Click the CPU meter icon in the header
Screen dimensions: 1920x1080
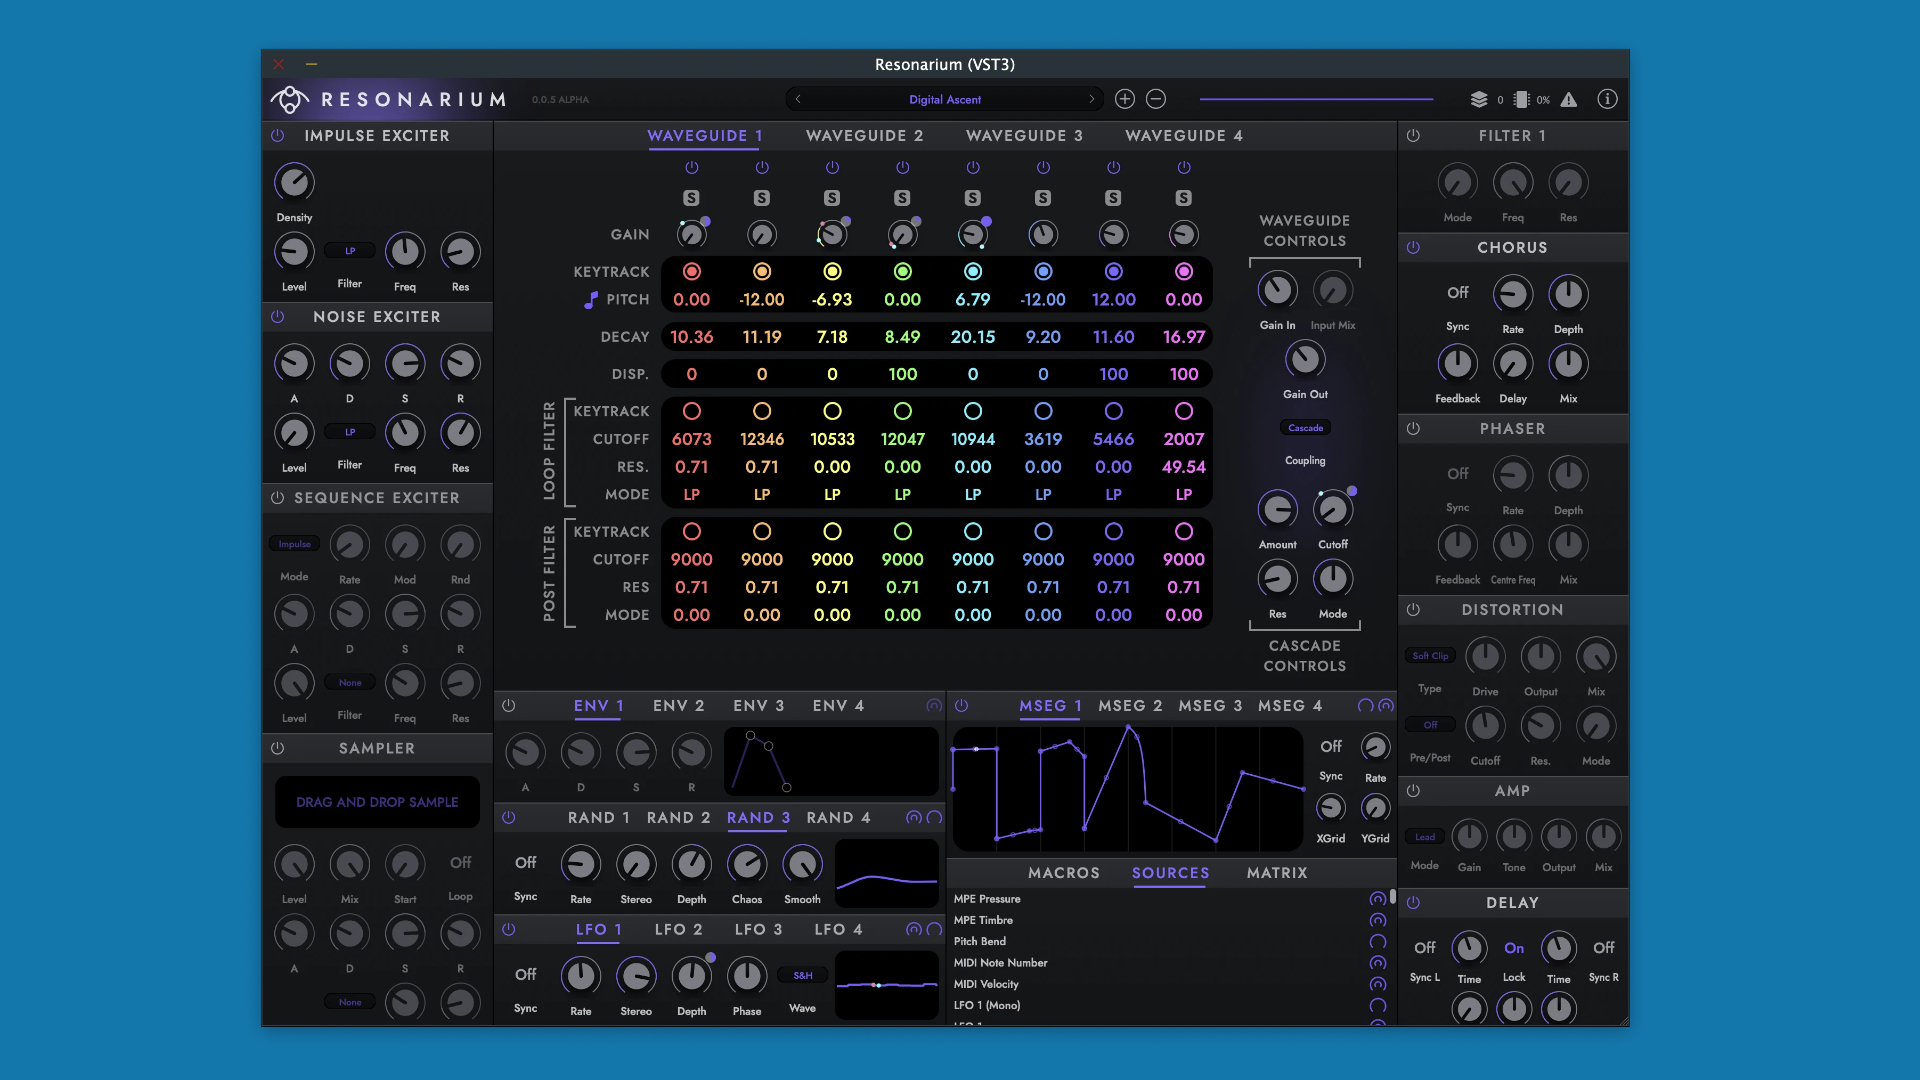1522,99
